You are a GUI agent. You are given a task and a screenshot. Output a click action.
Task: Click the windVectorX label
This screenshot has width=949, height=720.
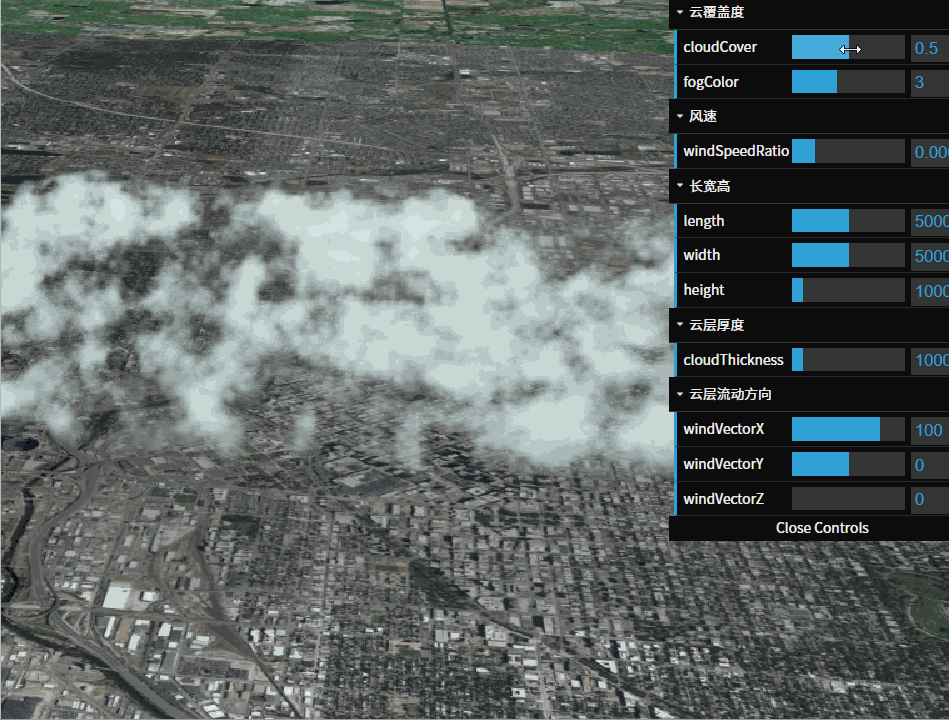(x=723, y=429)
